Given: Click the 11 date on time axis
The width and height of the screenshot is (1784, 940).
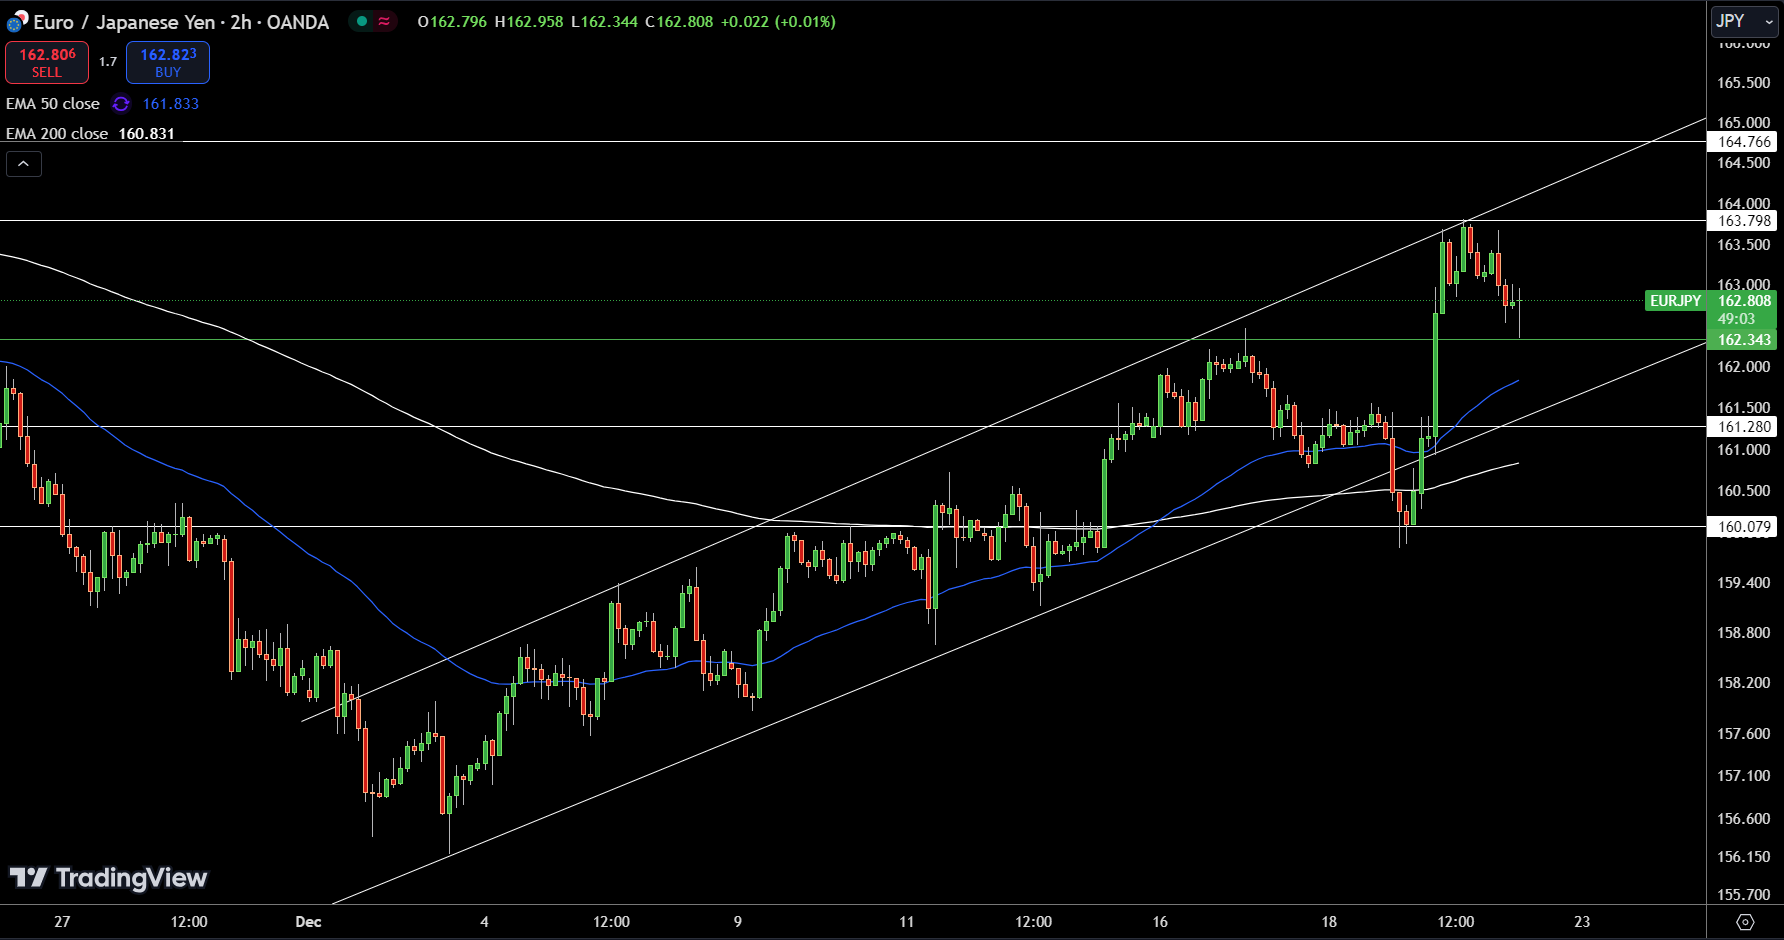Looking at the screenshot, I should tap(907, 922).
